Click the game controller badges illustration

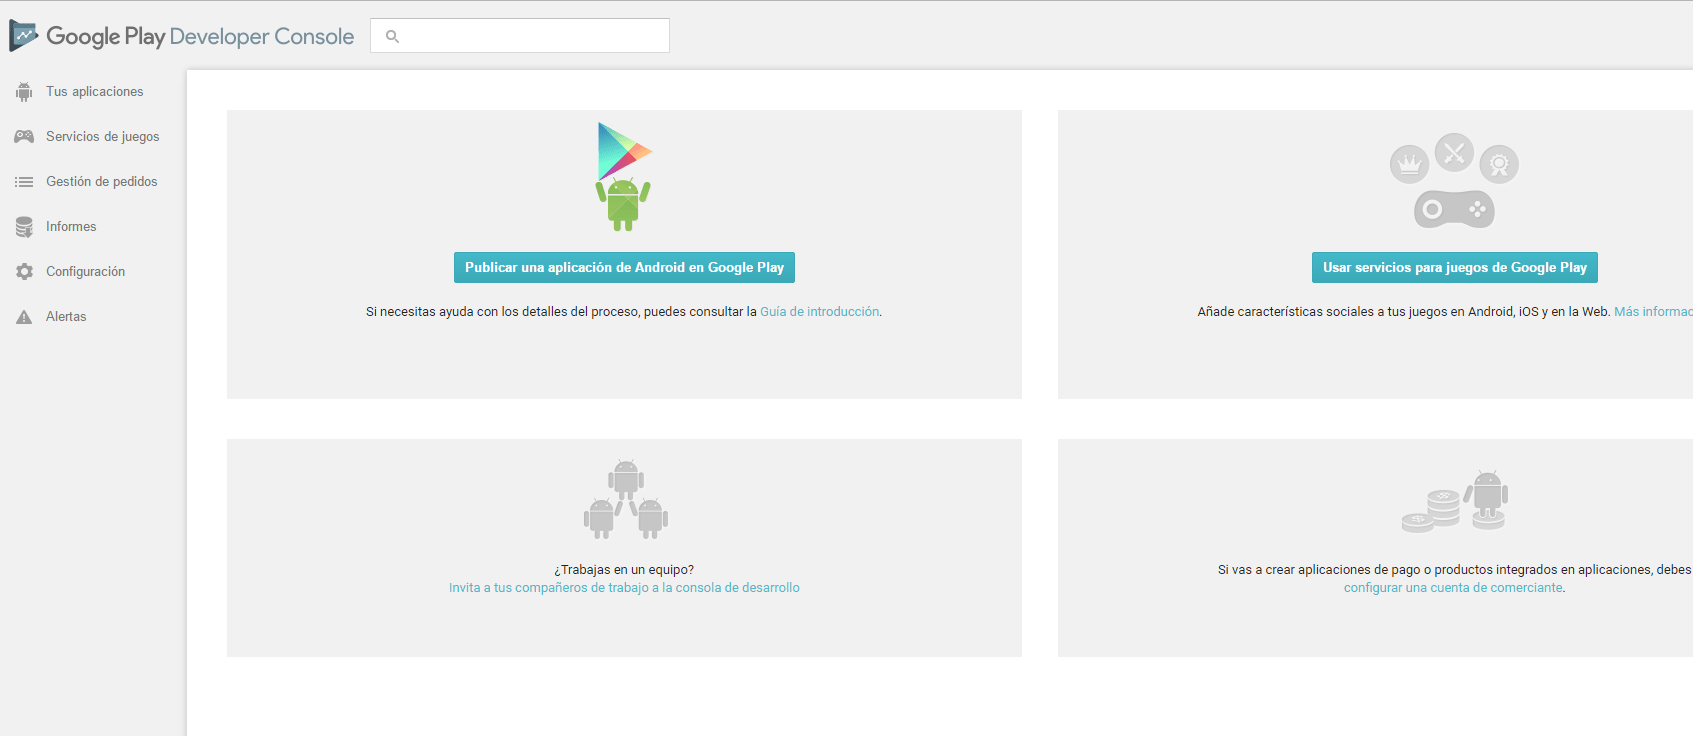(1454, 180)
